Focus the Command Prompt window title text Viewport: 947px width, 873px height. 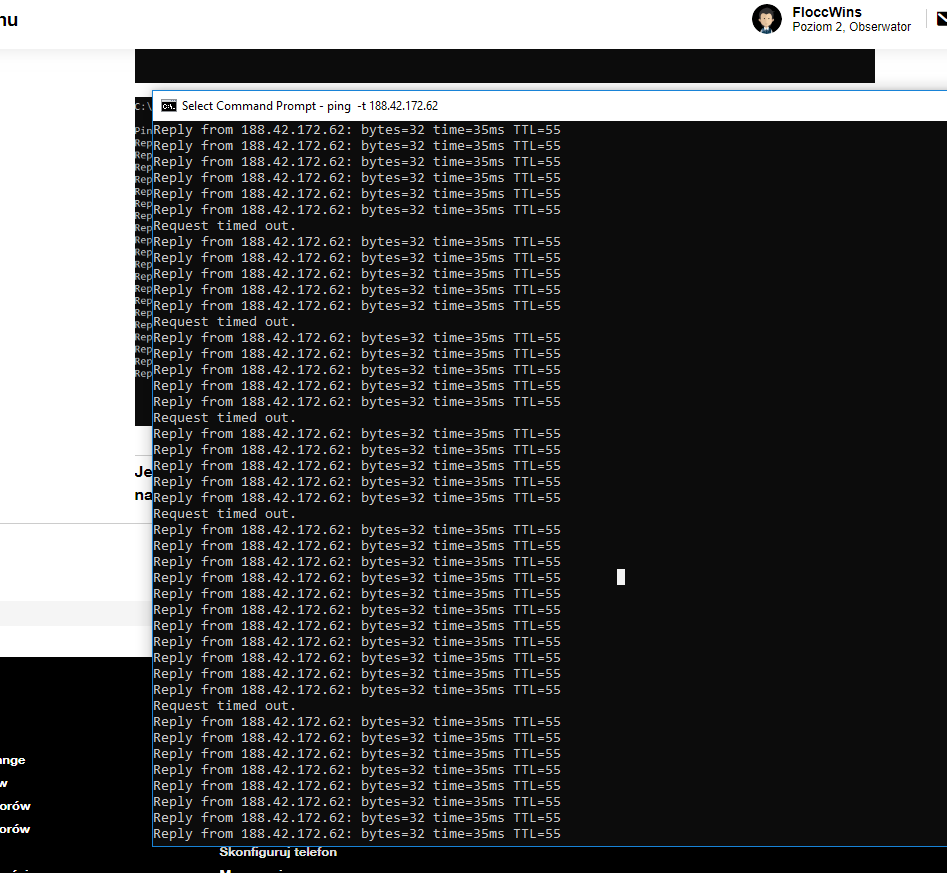[x=310, y=106]
